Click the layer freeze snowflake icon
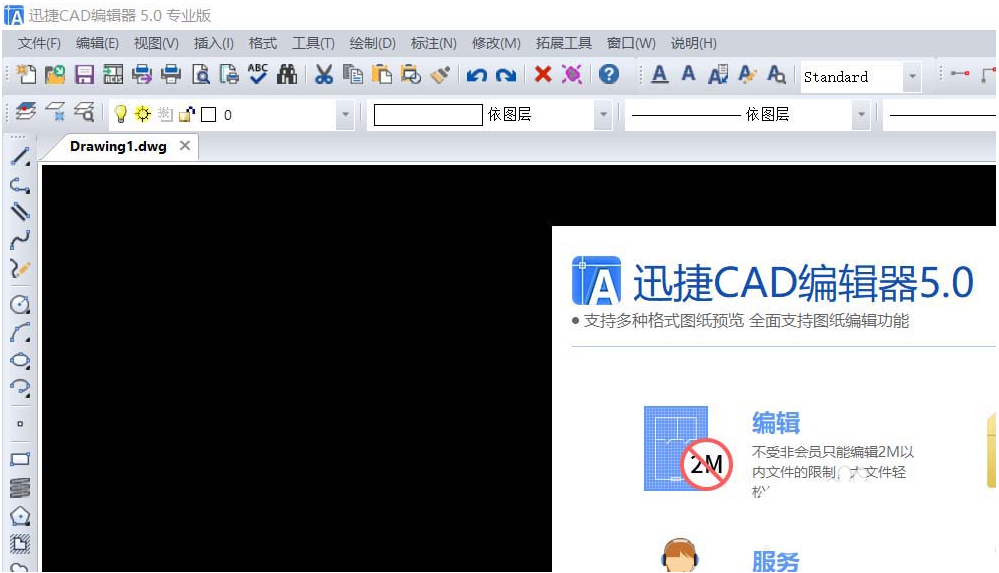This screenshot has width=999, height=573. [55, 112]
